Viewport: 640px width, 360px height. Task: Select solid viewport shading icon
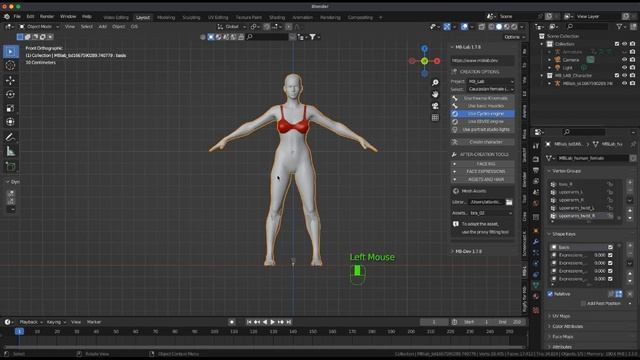coord(499,27)
